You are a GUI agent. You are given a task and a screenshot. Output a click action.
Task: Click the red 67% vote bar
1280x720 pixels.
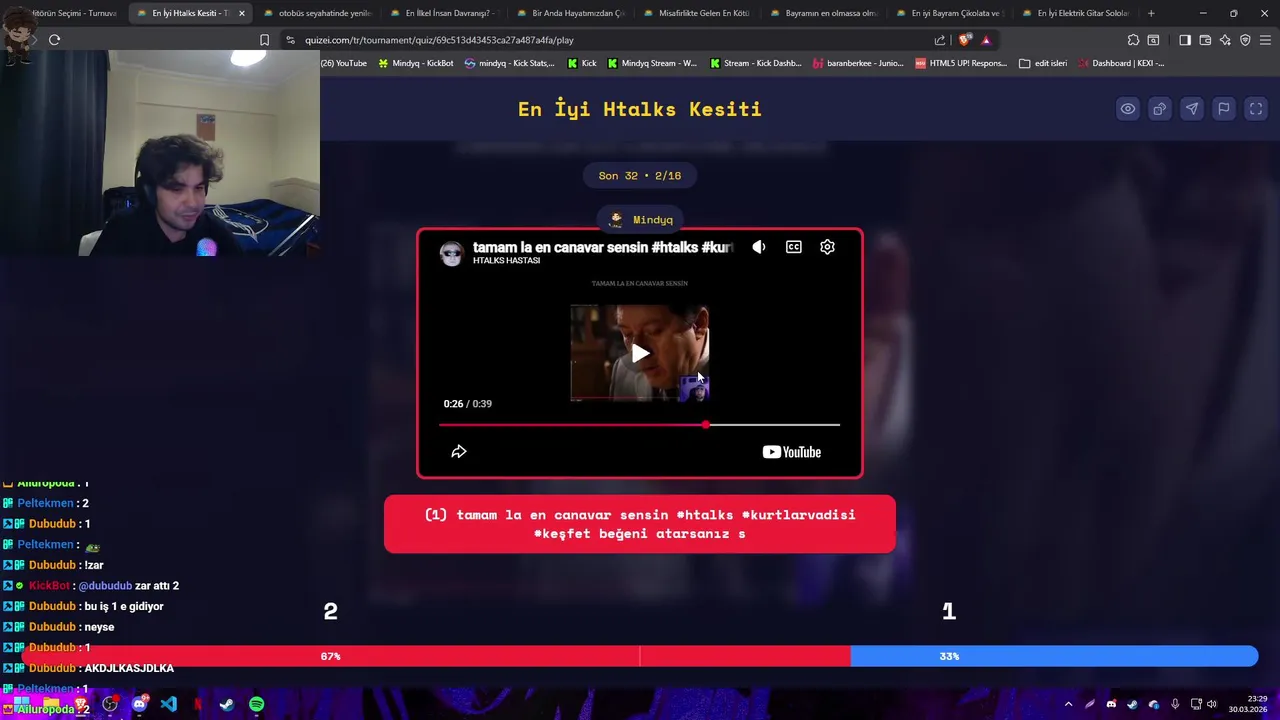tap(435, 656)
